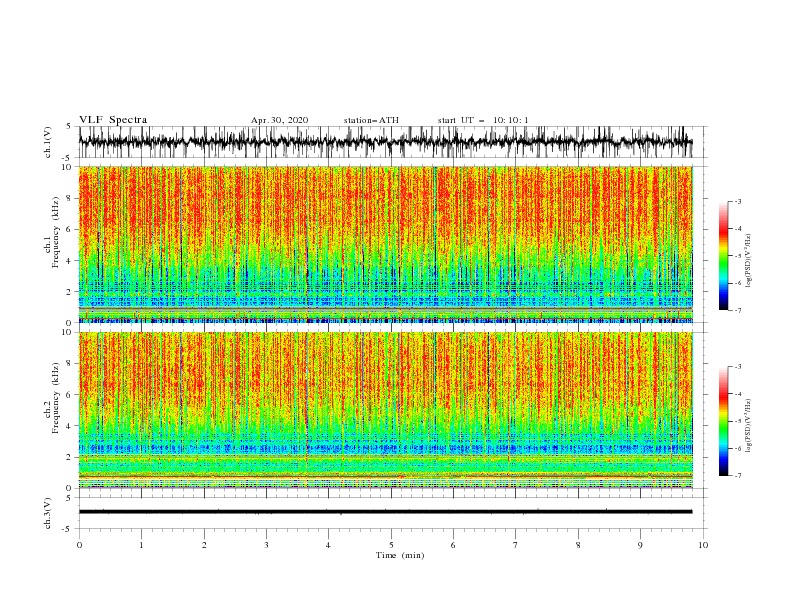Image resolution: width=792 pixels, height=612 pixels.
Task: Click the 'ch.3(V)' axis label
Action: [x=48, y=513]
